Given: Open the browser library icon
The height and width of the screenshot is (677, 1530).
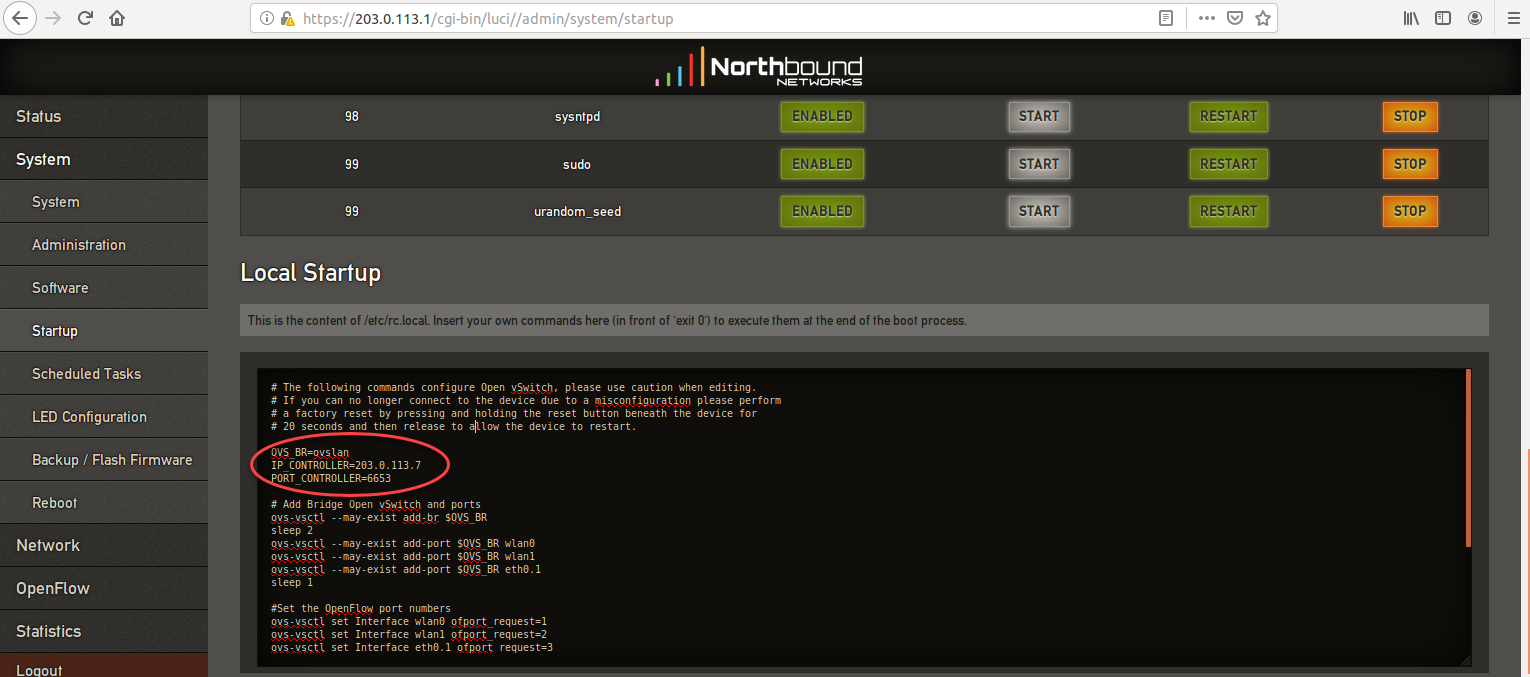Looking at the screenshot, I should point(1411,18).
